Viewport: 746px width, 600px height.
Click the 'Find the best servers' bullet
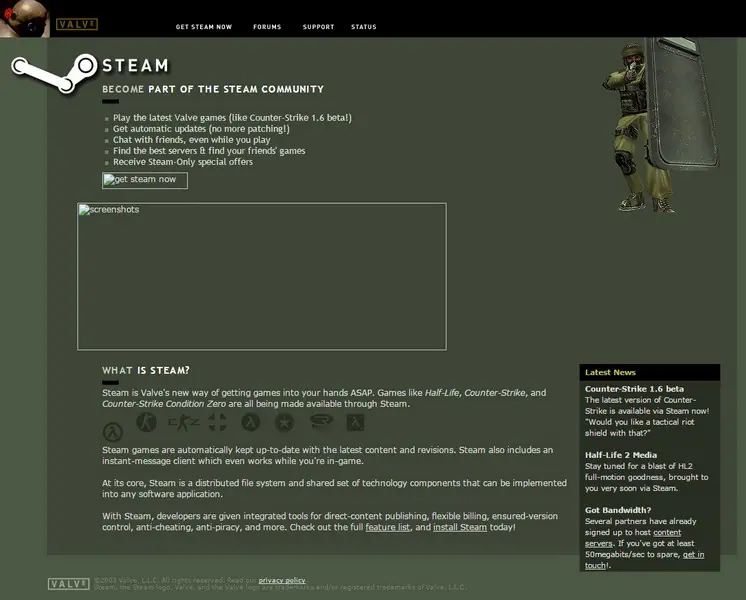pos(209,151)
